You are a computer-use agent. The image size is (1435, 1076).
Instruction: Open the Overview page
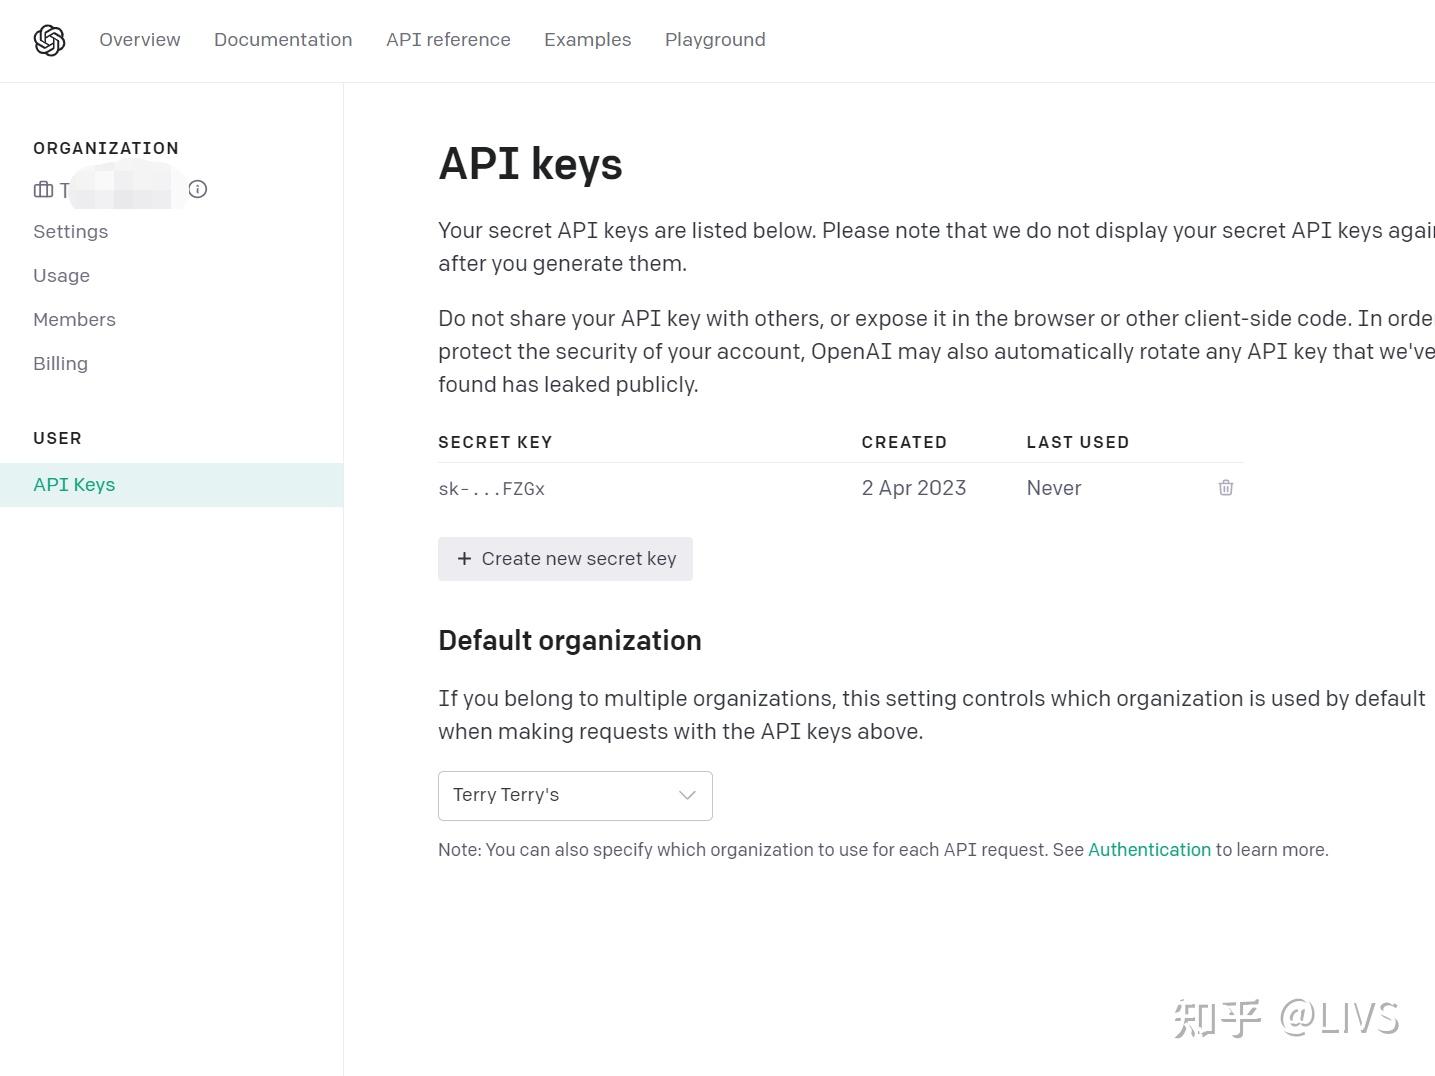pyautogui.click(x=140, y=40)
